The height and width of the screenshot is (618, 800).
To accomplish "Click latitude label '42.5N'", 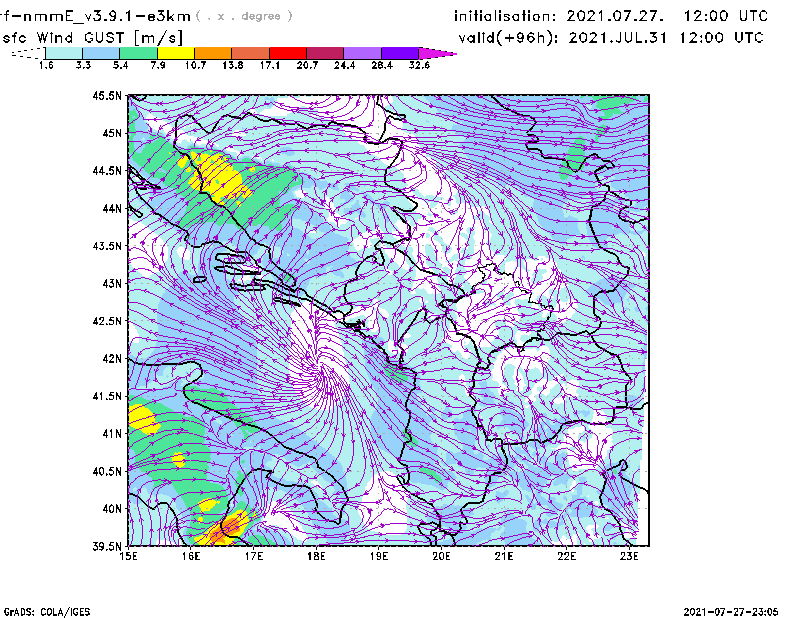I will 107,321.
